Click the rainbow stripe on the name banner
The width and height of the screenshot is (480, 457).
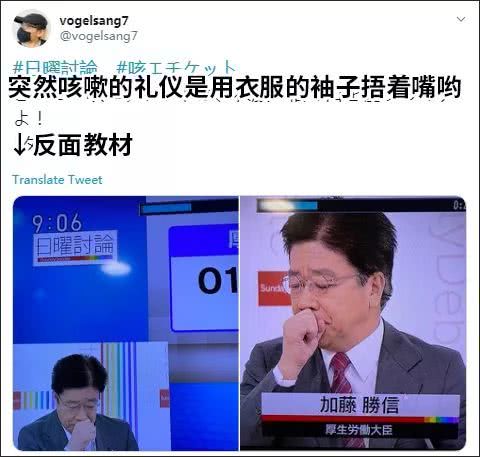point(441,420)
